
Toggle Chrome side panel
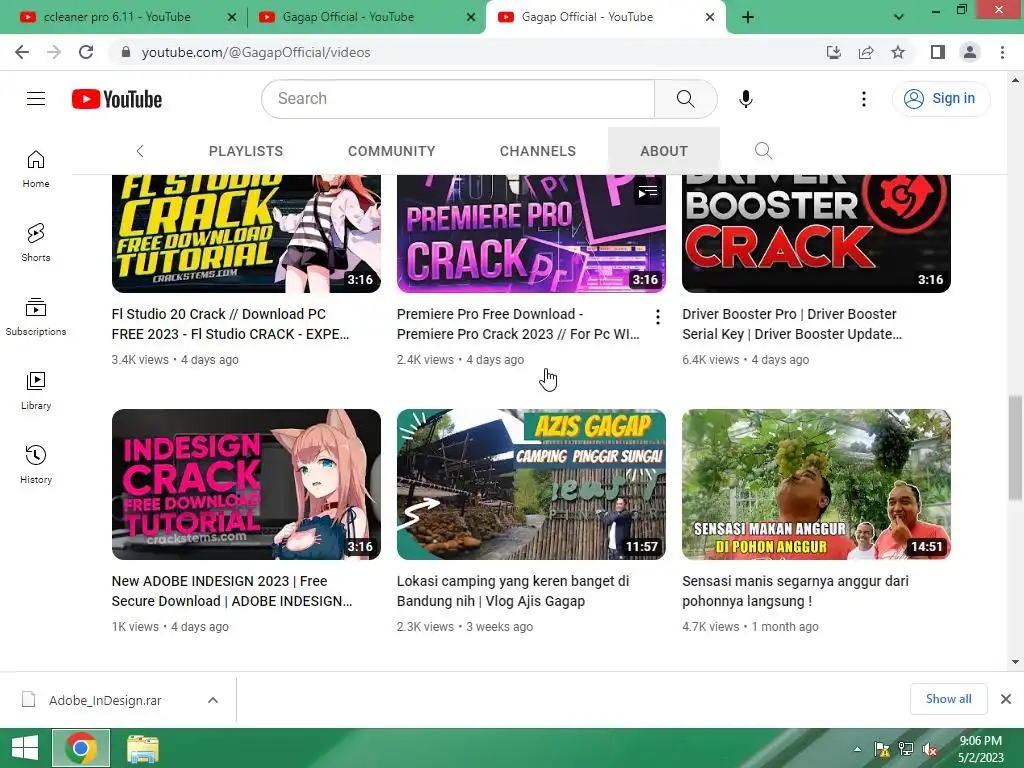pos(938,52)
